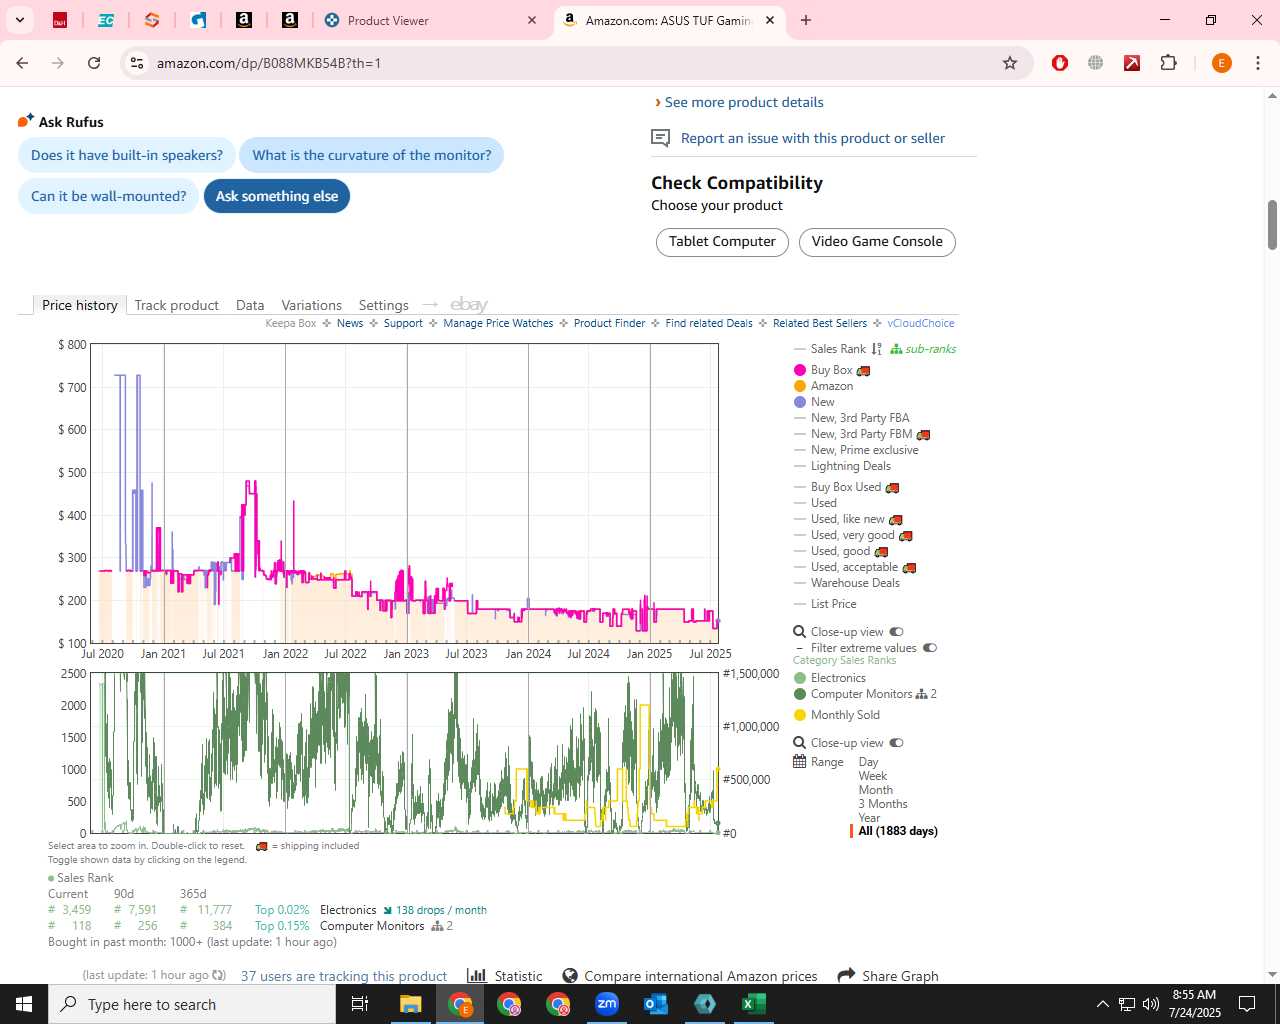This screenshot has width=1280, height=1024.
Task: Click the report issue speech bubble icon
Action: tap(660, 138)
